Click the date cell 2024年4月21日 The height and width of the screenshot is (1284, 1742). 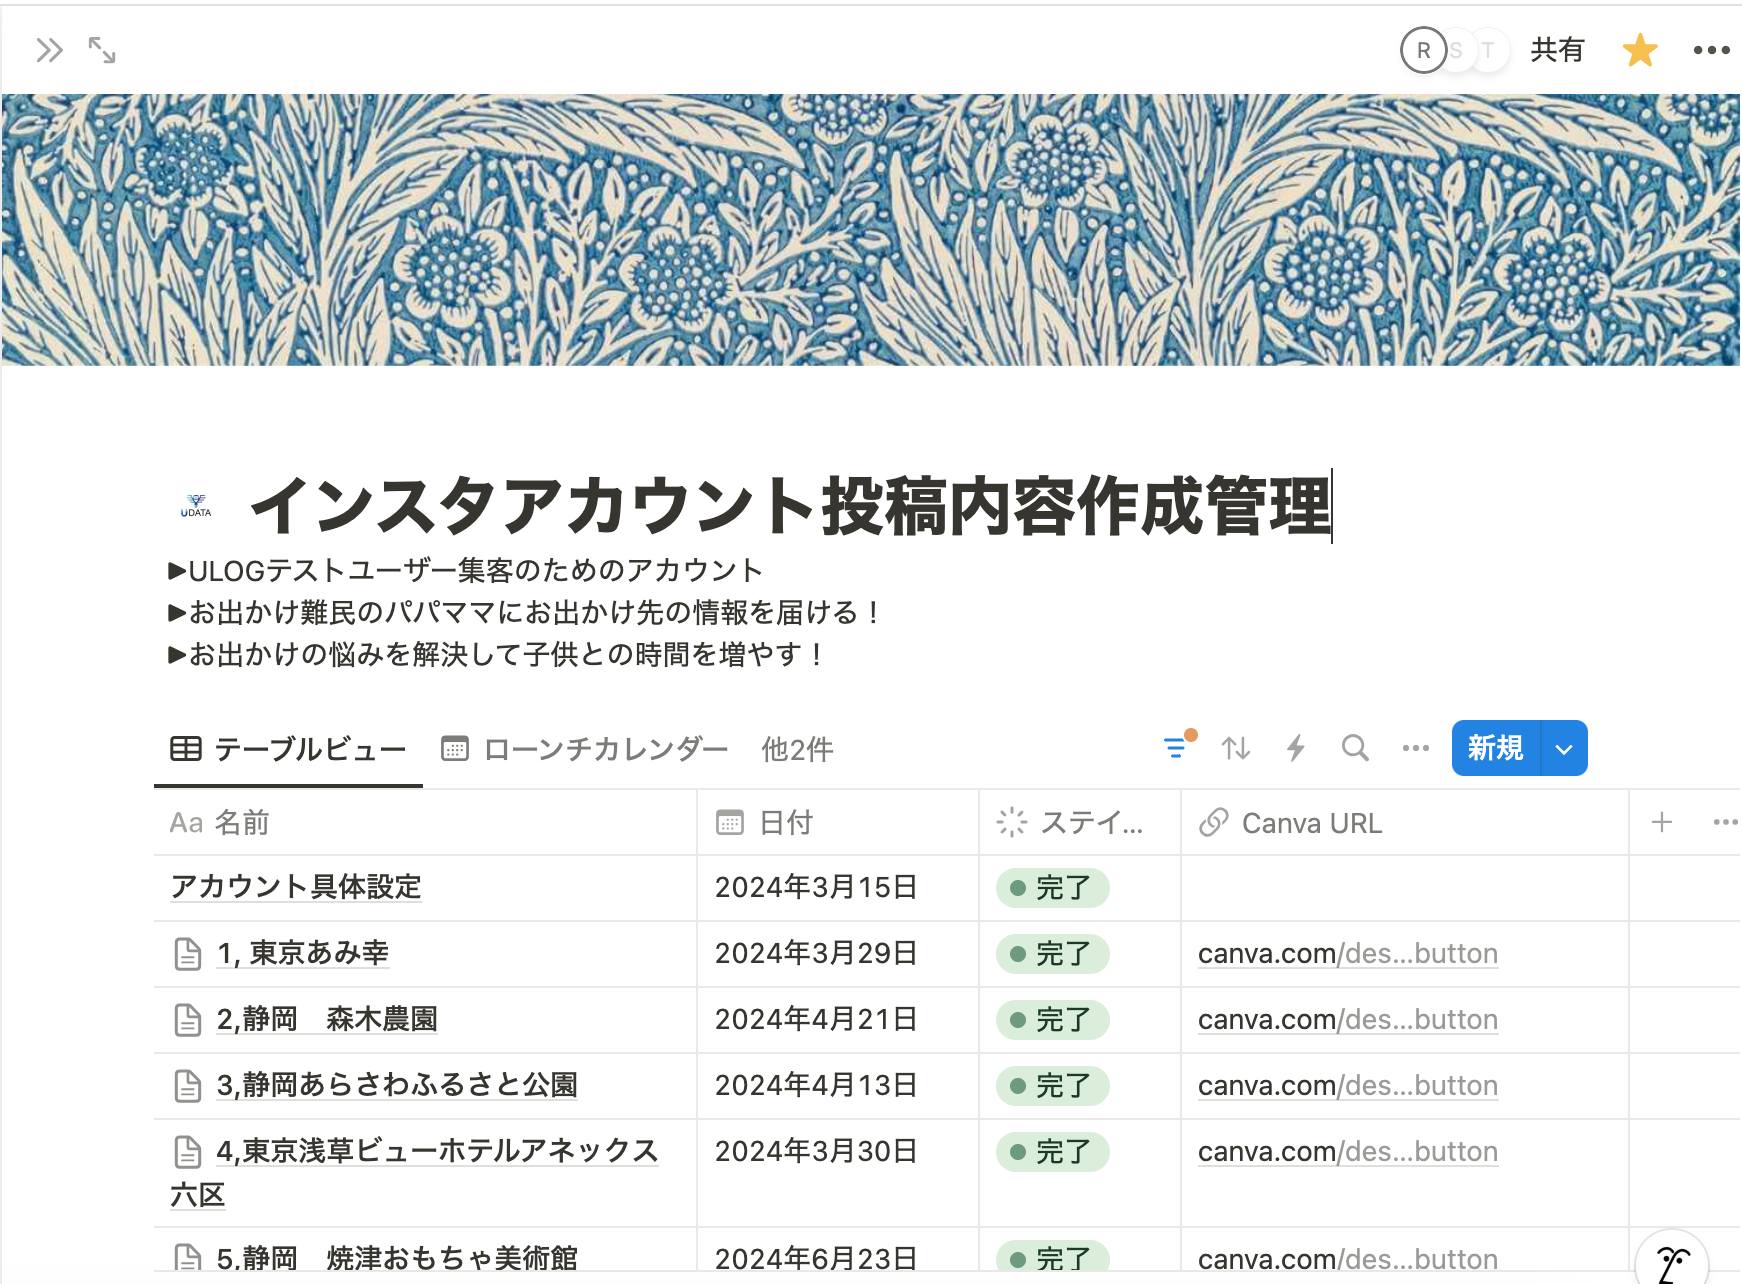[838, 1020]
